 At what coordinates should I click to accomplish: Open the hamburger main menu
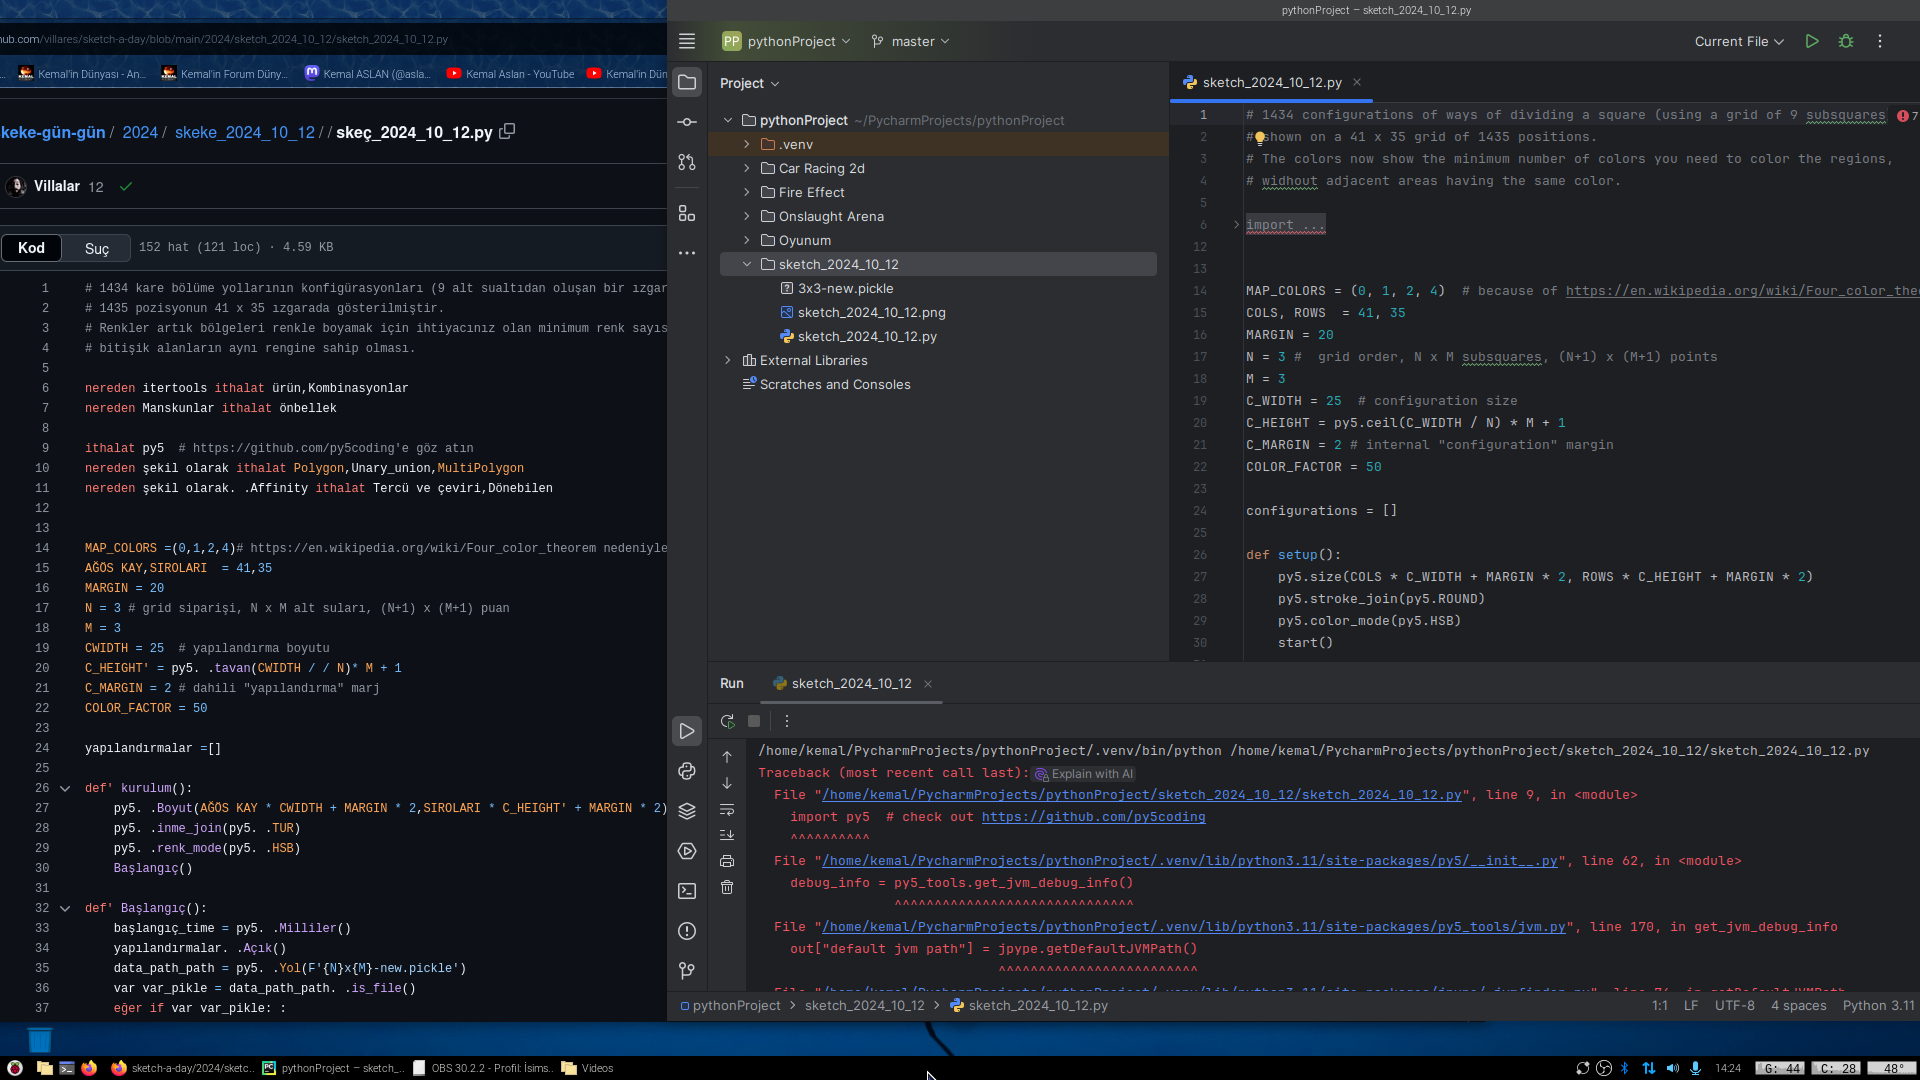[x=687, y=41]
